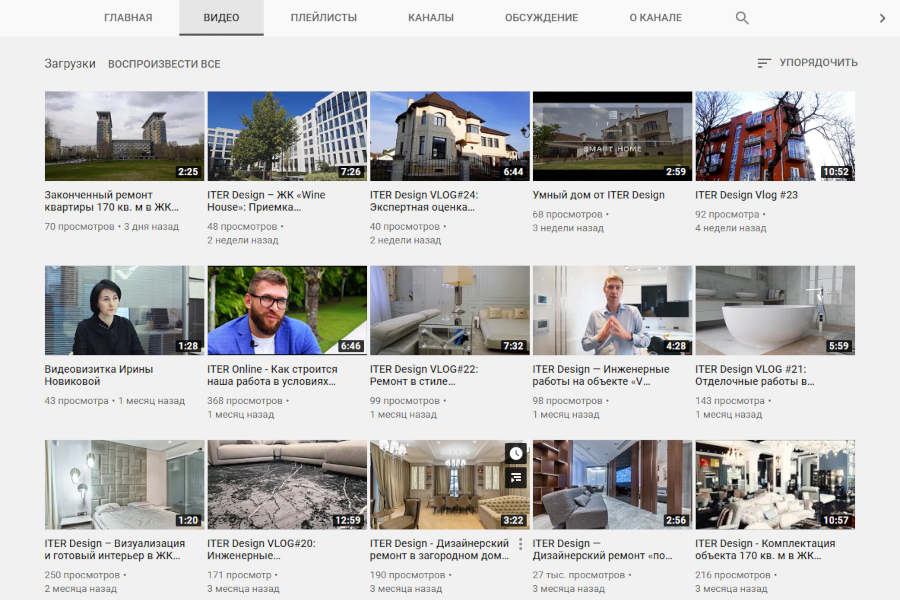The height and width of the screenshot is (600, 900).
Task: Click Watch Later clock icon on thumbnail
Action: coord(516,453)
